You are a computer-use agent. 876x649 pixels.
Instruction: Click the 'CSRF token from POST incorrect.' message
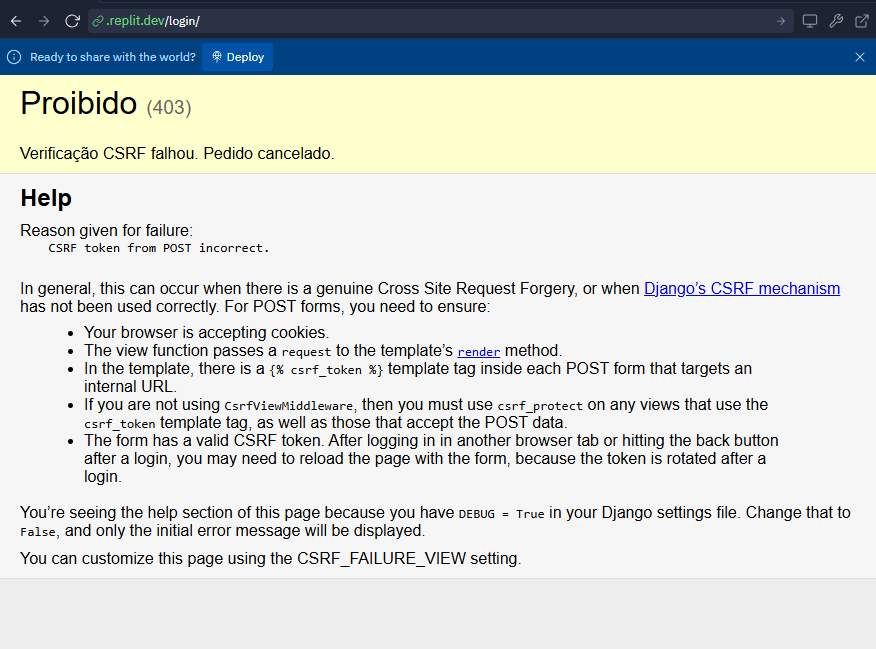[159, 248]
